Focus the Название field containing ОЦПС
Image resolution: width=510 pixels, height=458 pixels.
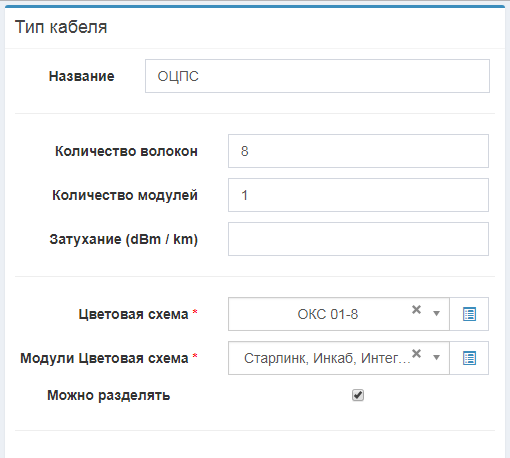(317, 76)
